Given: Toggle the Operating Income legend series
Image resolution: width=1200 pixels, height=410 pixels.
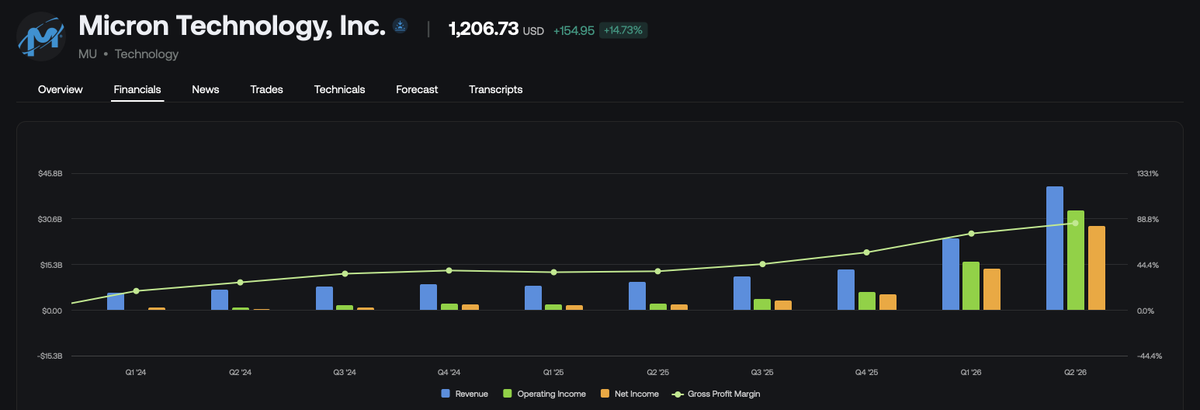Looking at the screenshot, I should pyautogui.click(x=545, y=394).
